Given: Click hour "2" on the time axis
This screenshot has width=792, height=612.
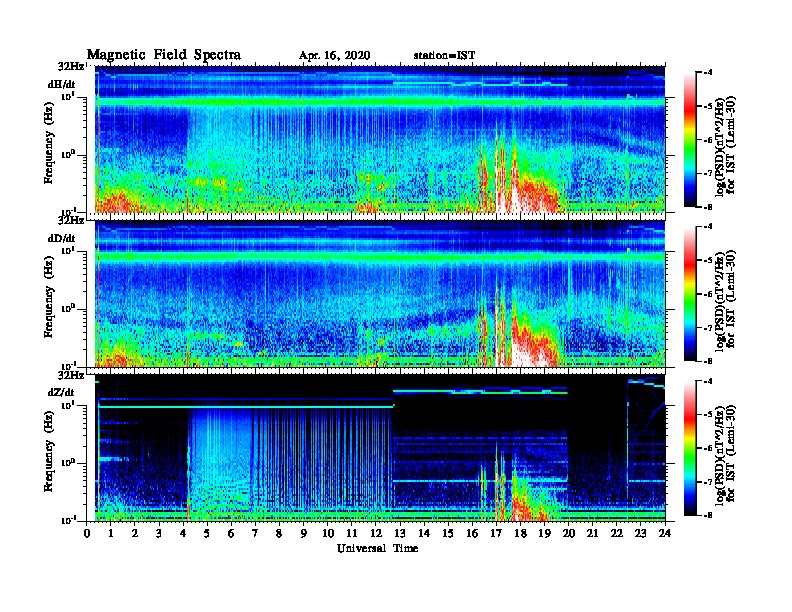Looking at the screenshot, I should pos(135,533).
